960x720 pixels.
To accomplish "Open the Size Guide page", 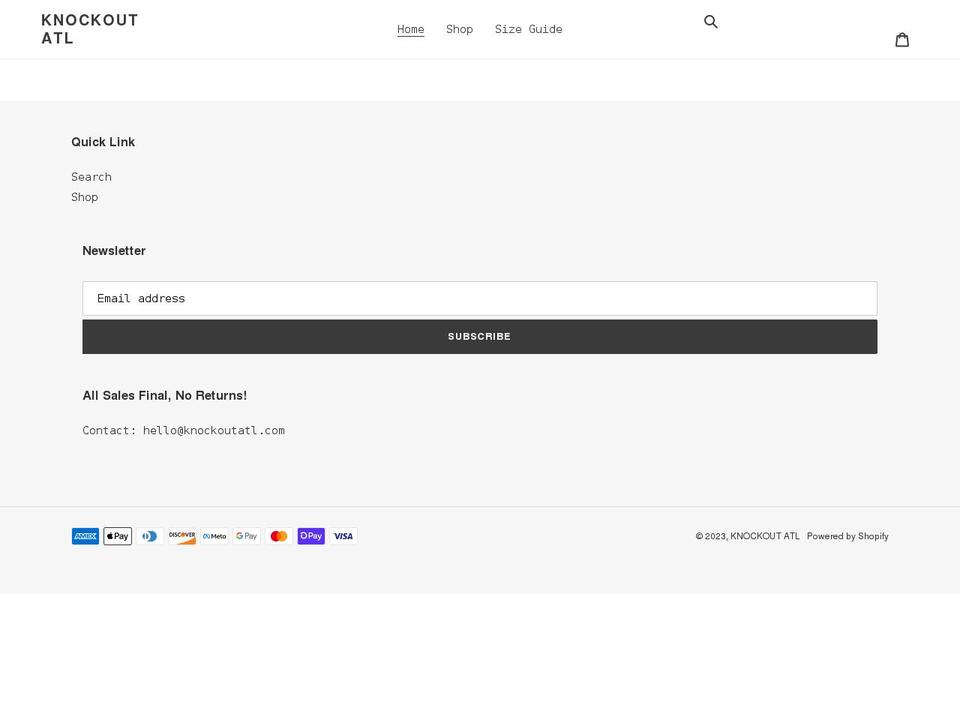I will pyautogui.click(x=528, y=29).
